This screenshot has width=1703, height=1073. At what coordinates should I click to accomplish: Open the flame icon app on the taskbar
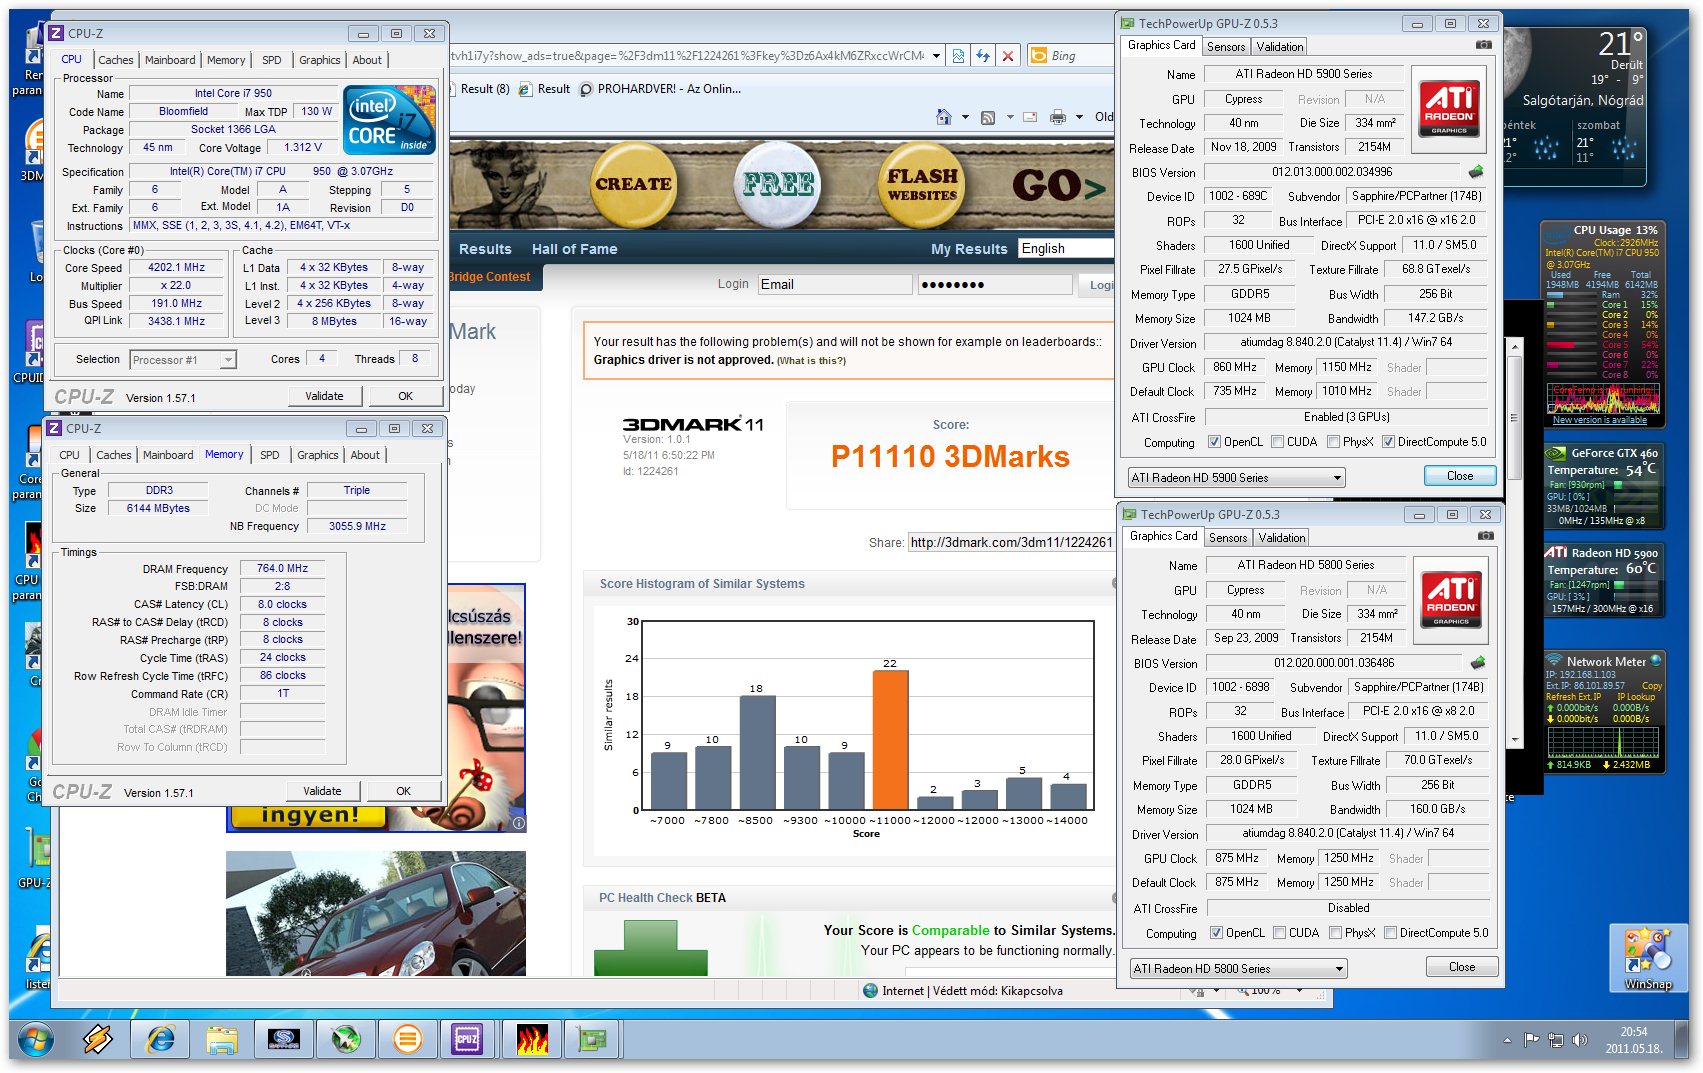point(531,1040)
